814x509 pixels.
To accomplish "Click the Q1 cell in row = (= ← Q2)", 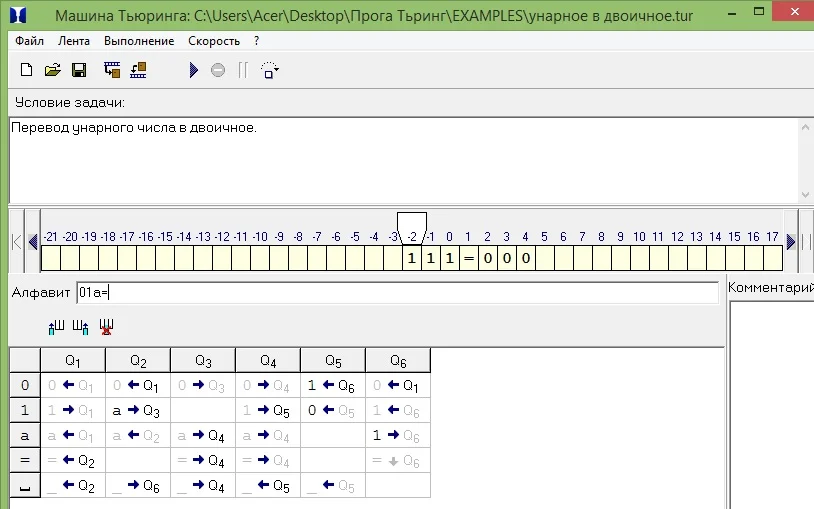I will pos(73,460).
